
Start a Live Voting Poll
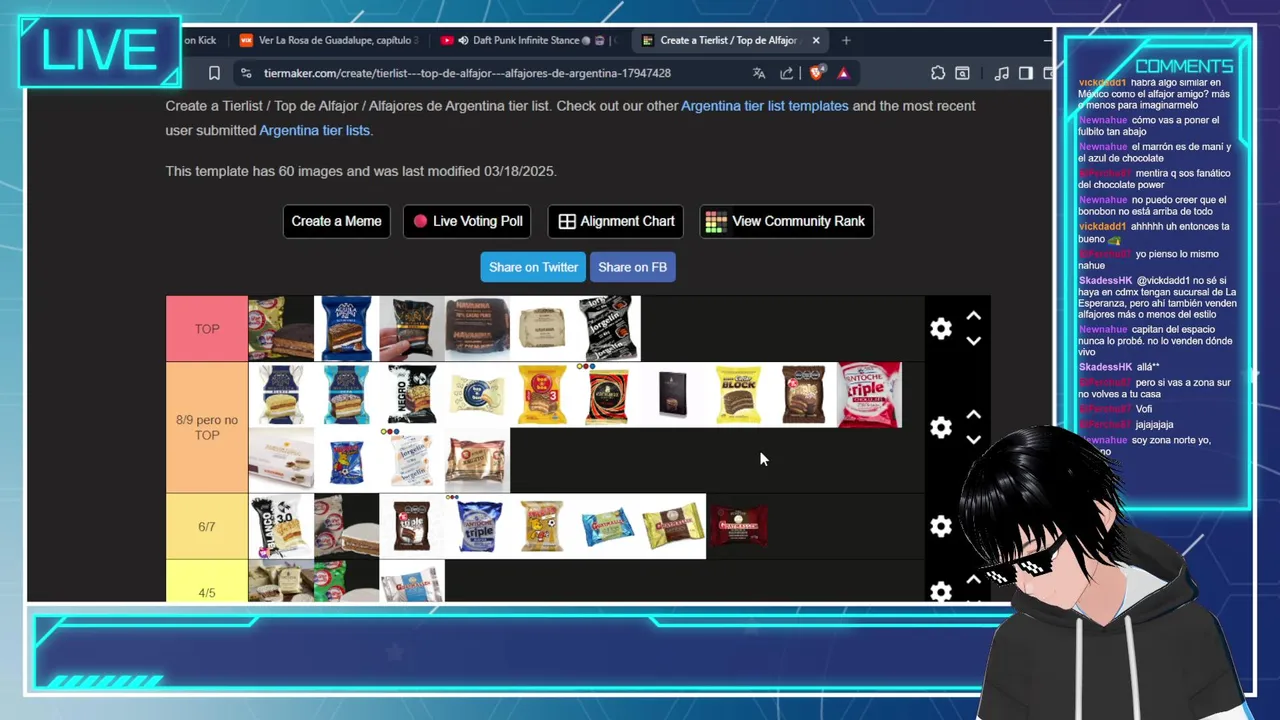(x=467, y=221)
